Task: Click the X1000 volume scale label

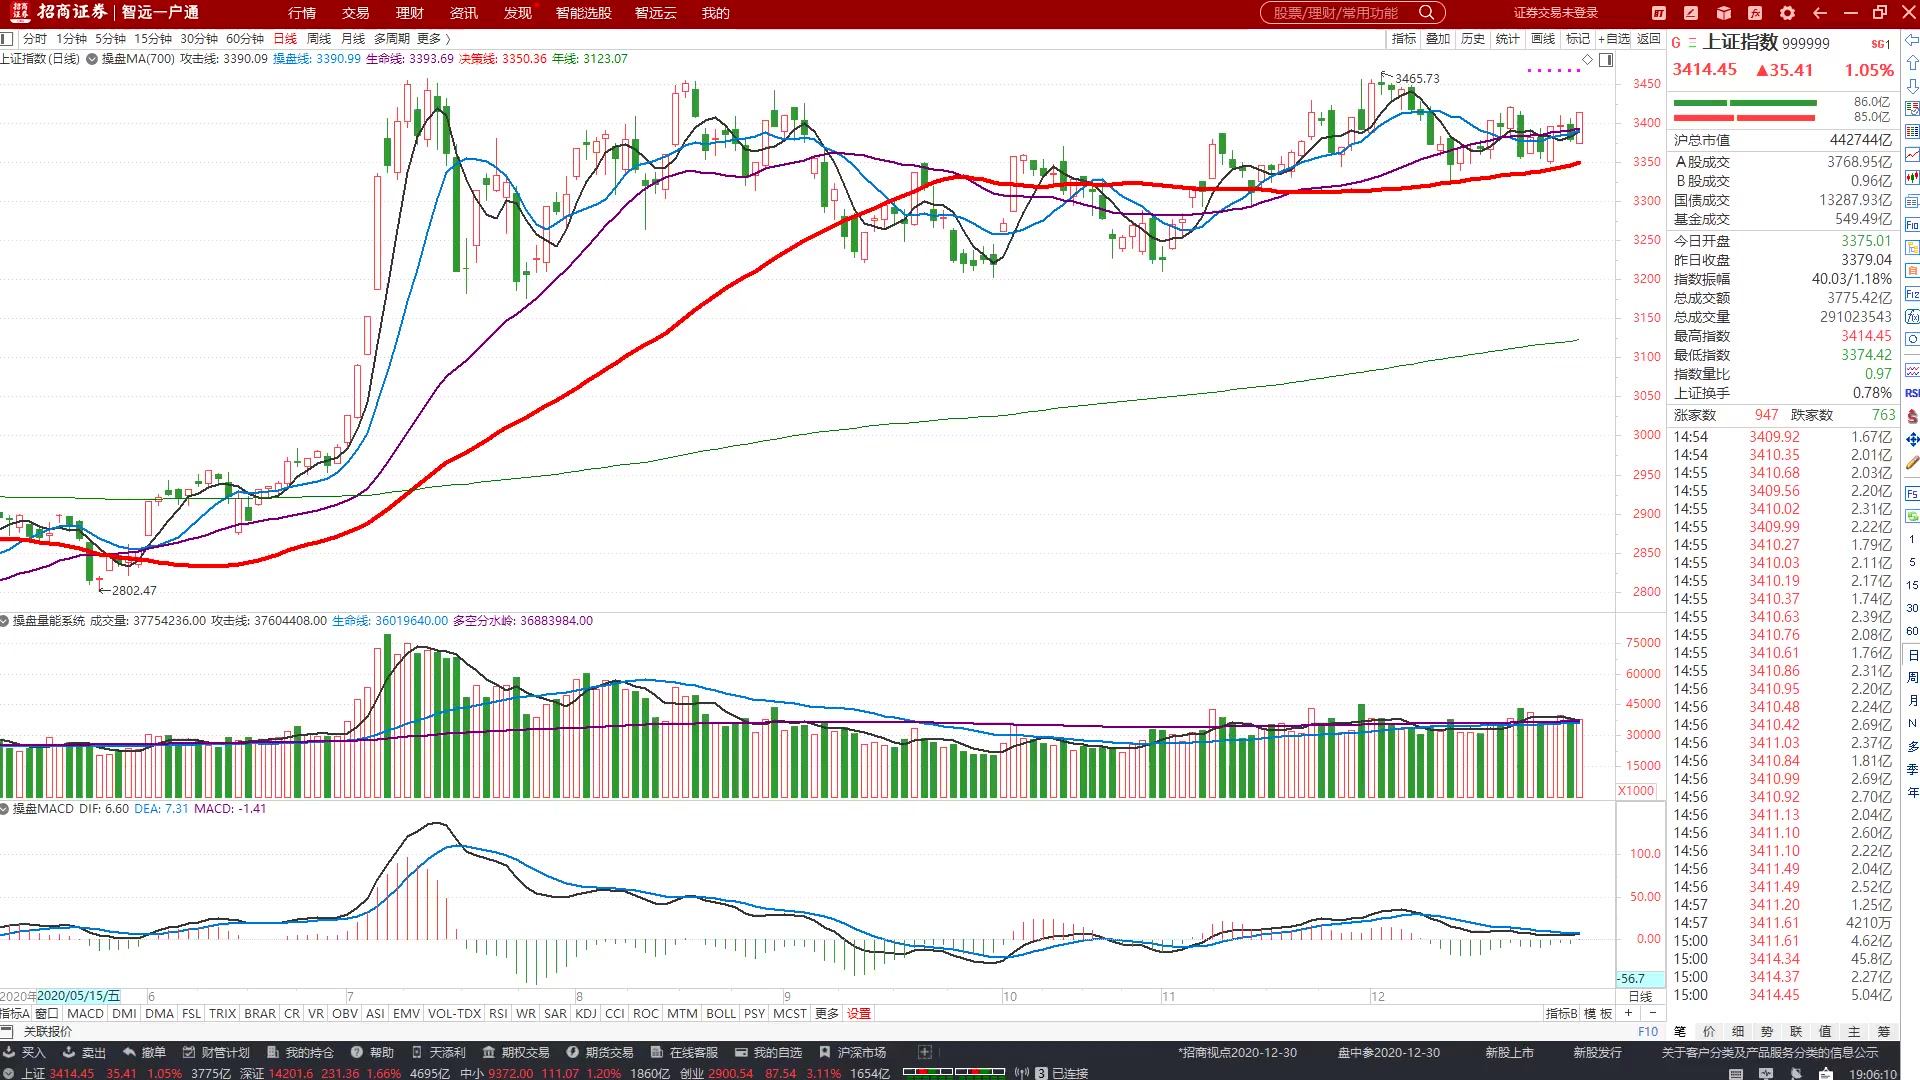Action: pyautogui.click(x=1636, y=790)
